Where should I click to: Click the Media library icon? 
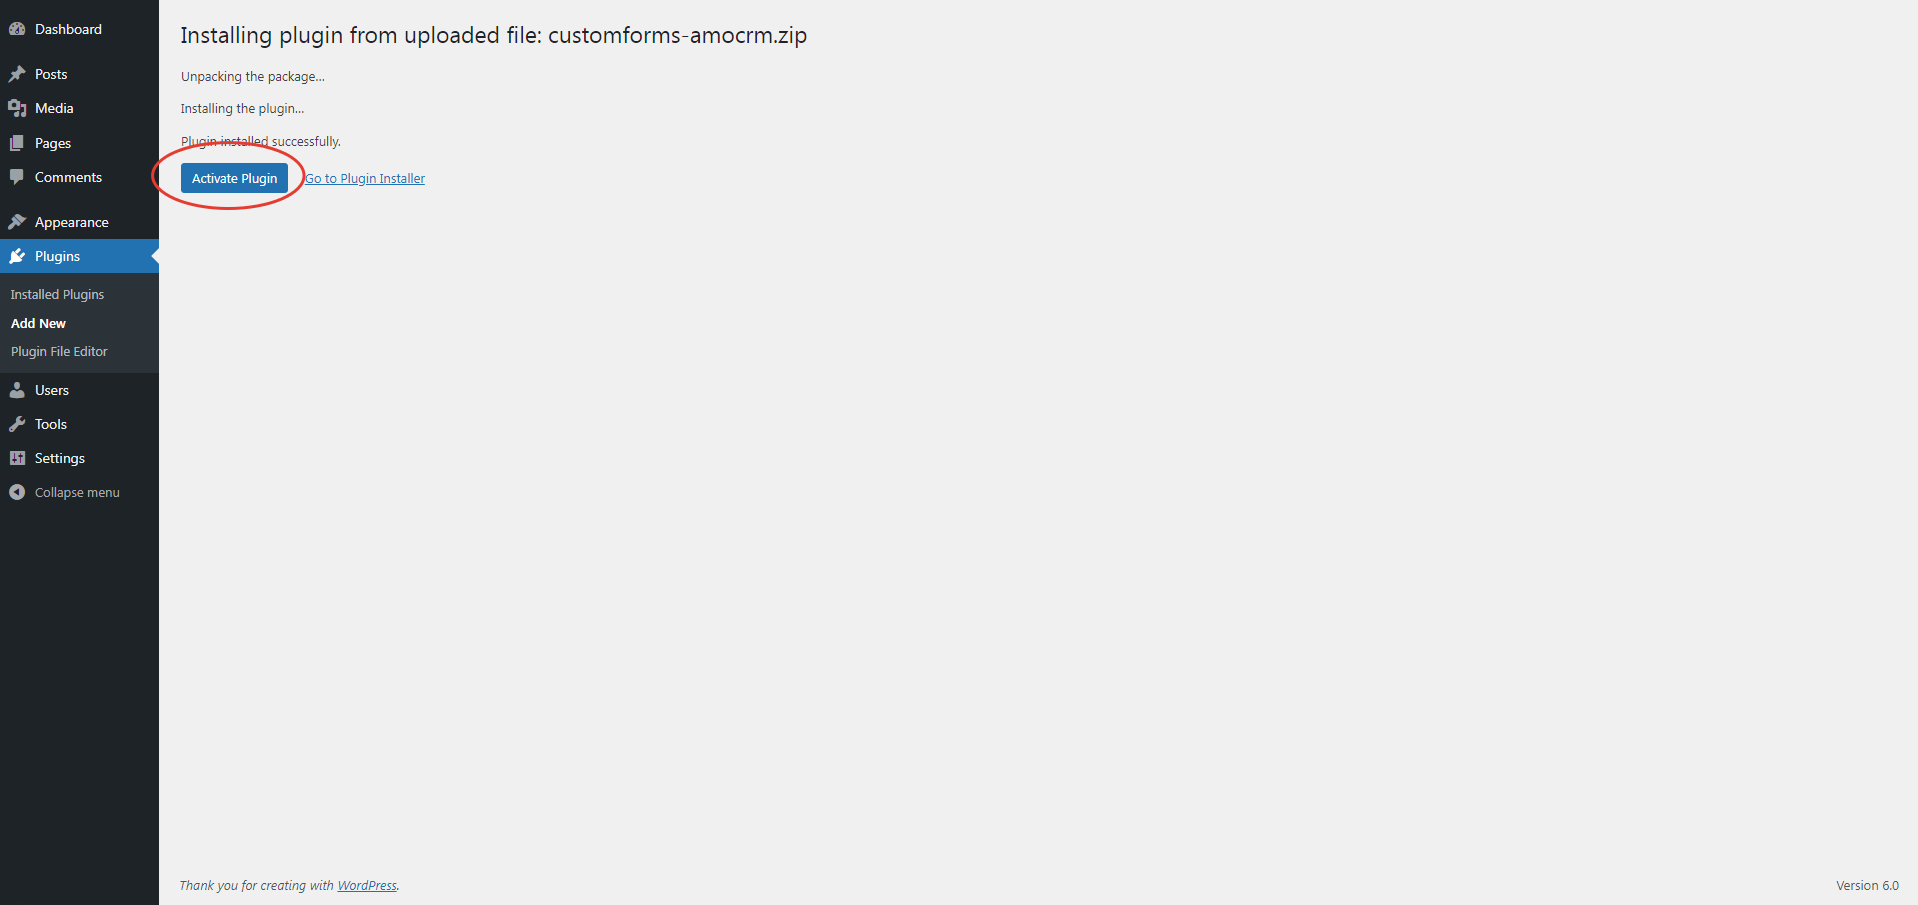17,108
